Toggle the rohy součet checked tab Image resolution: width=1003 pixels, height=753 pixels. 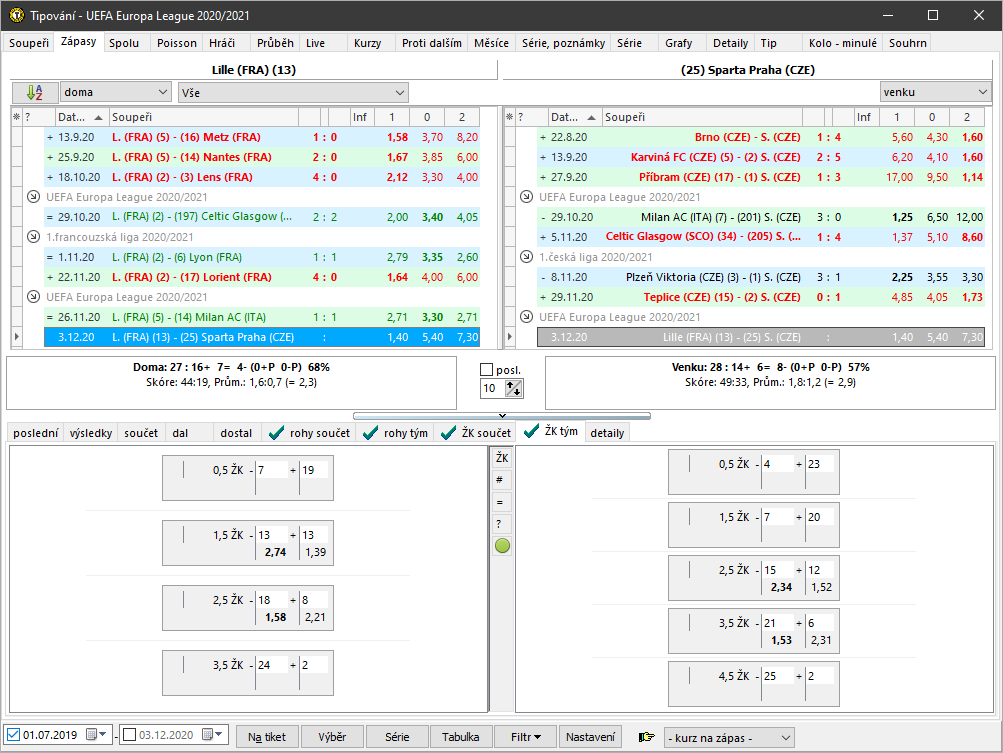point(310,433)
